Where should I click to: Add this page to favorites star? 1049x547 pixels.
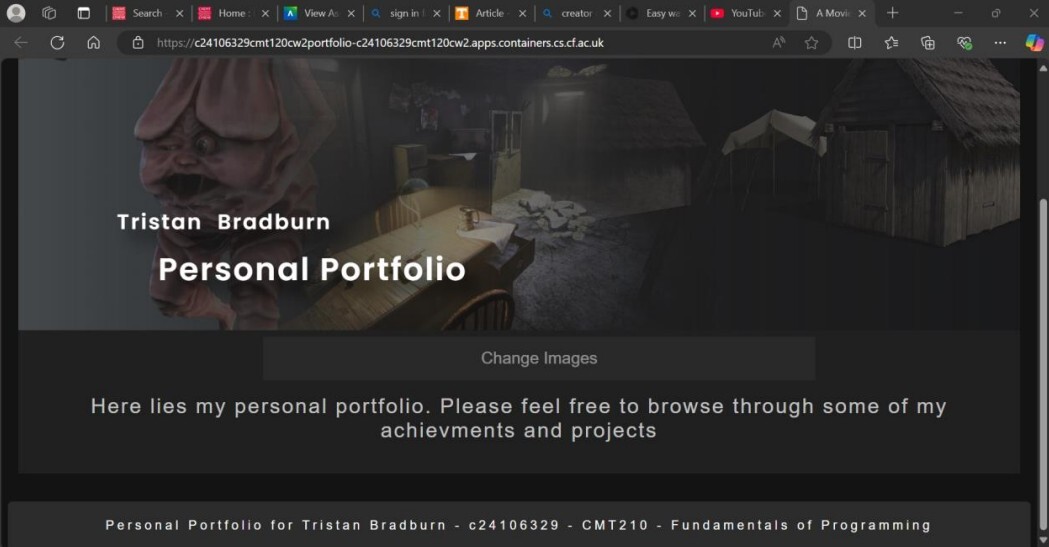812,43
